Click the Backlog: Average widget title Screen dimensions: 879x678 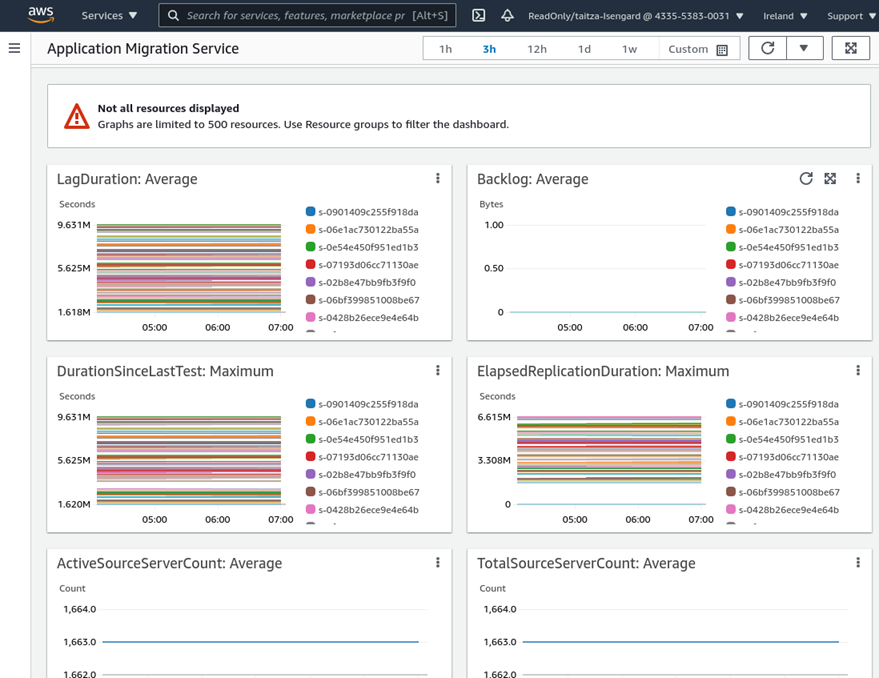[533, 179]
